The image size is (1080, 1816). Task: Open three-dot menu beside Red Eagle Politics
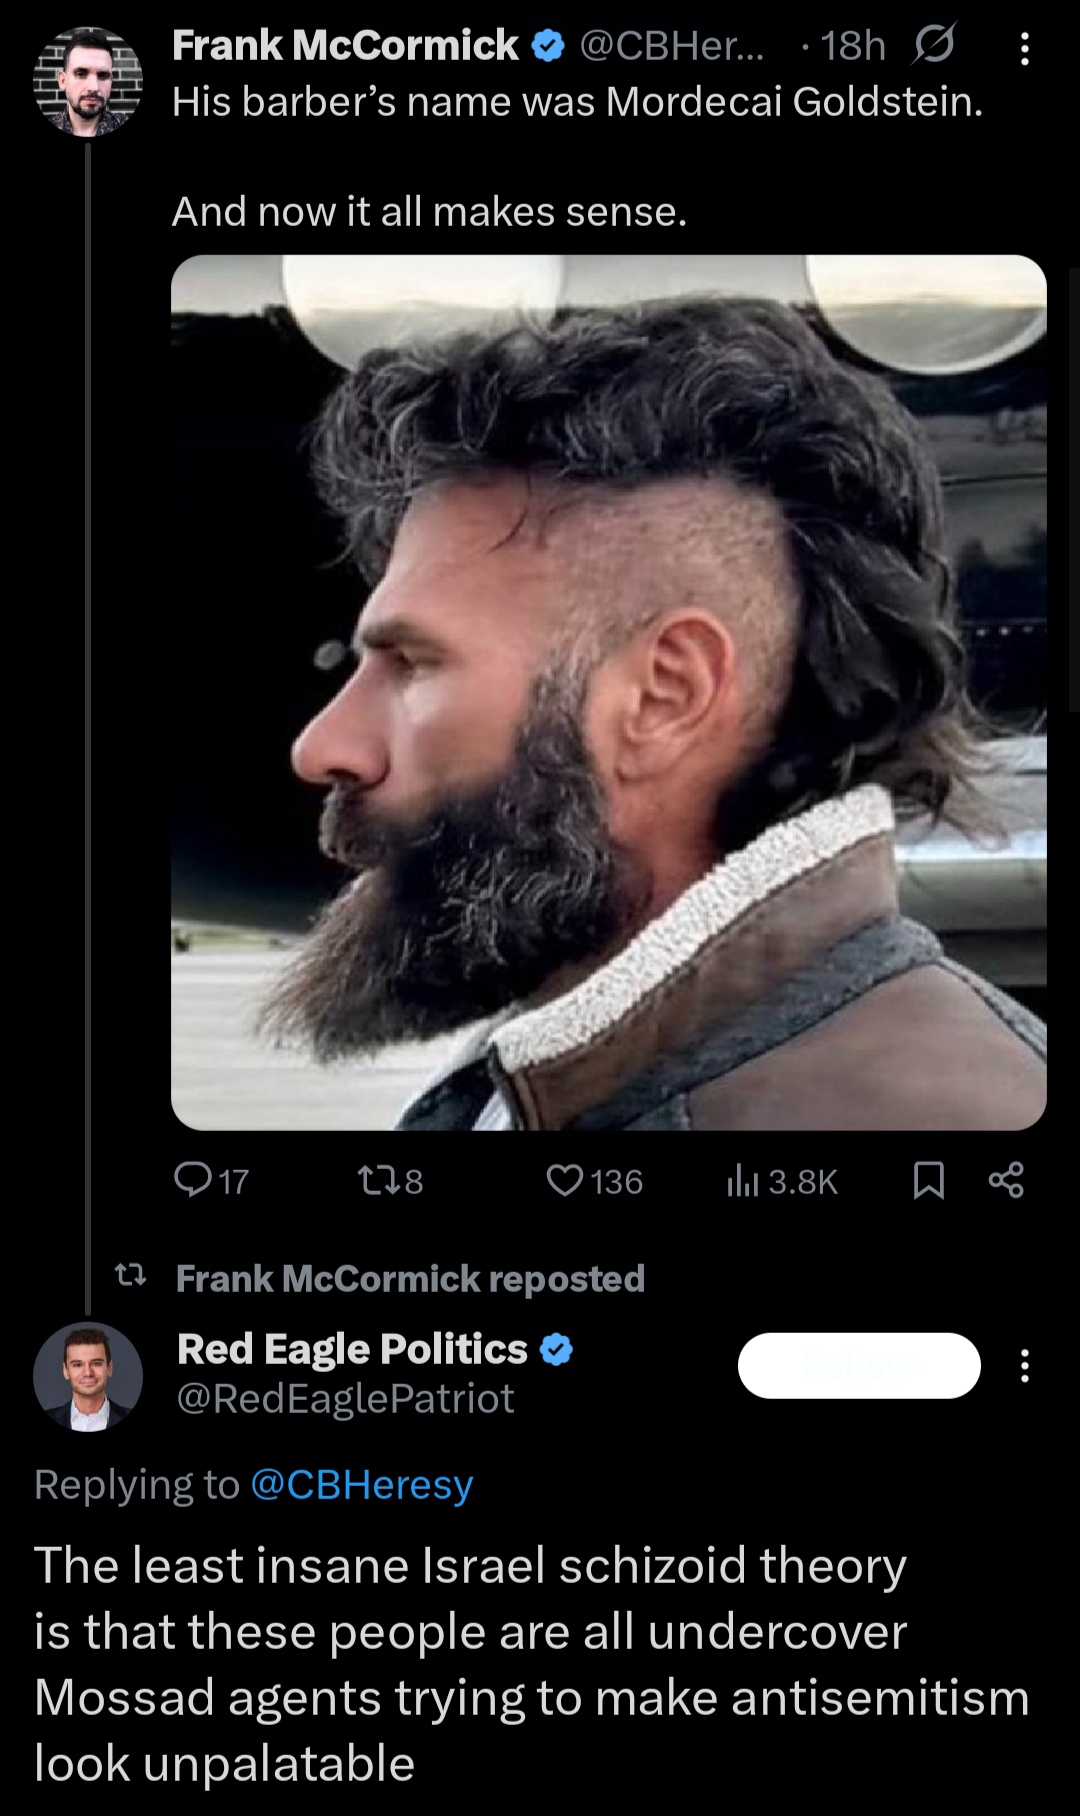[x=1024, y=1366]
